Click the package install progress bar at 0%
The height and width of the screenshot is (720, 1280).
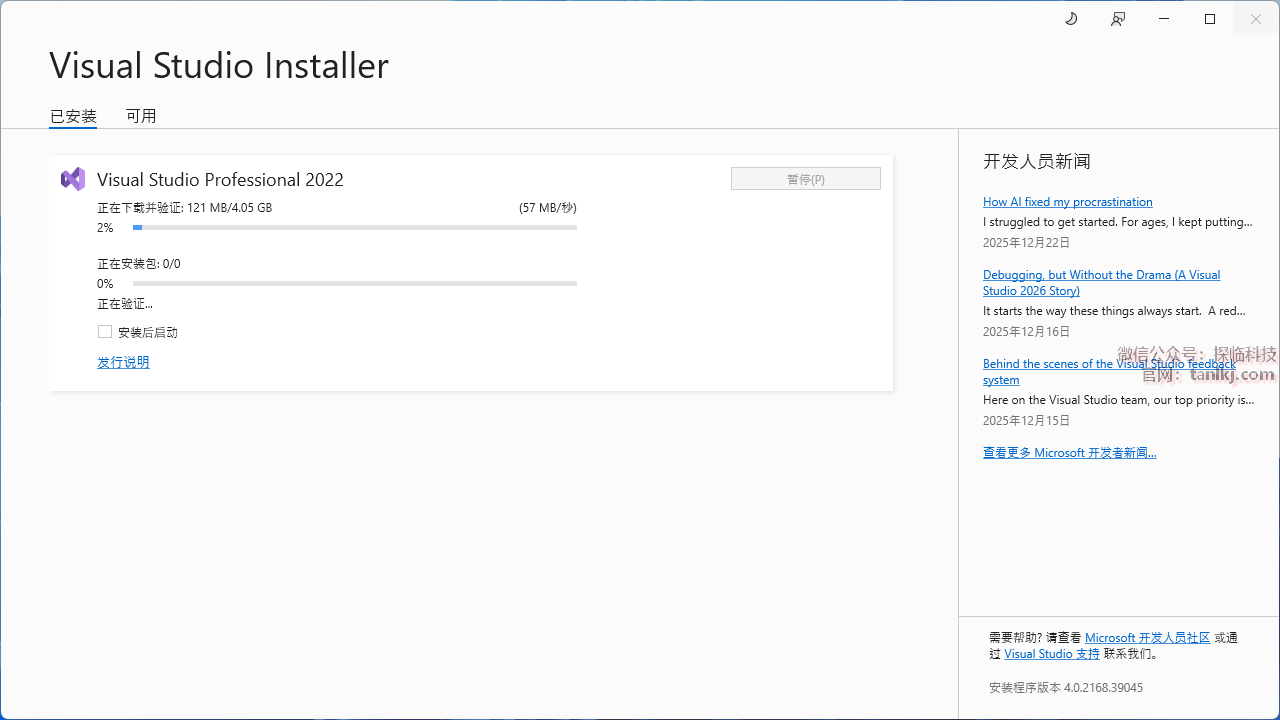coord(355,284)
